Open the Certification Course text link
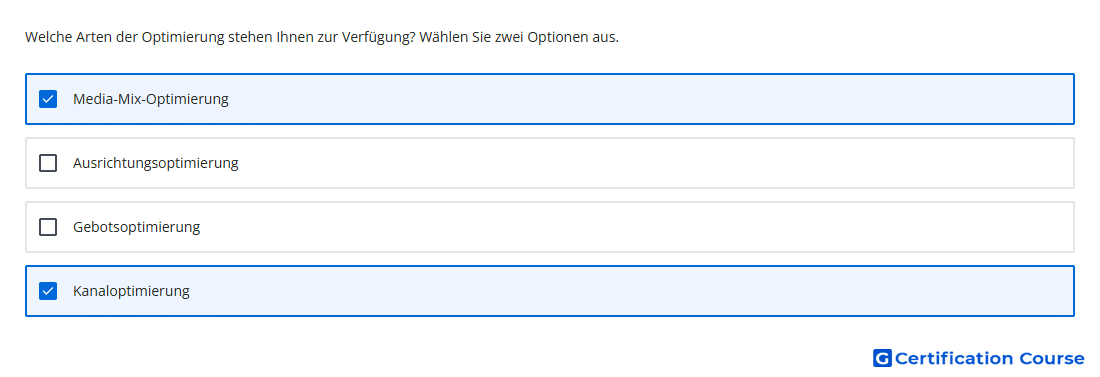The image size is (1100, 377). coord(989,358)
